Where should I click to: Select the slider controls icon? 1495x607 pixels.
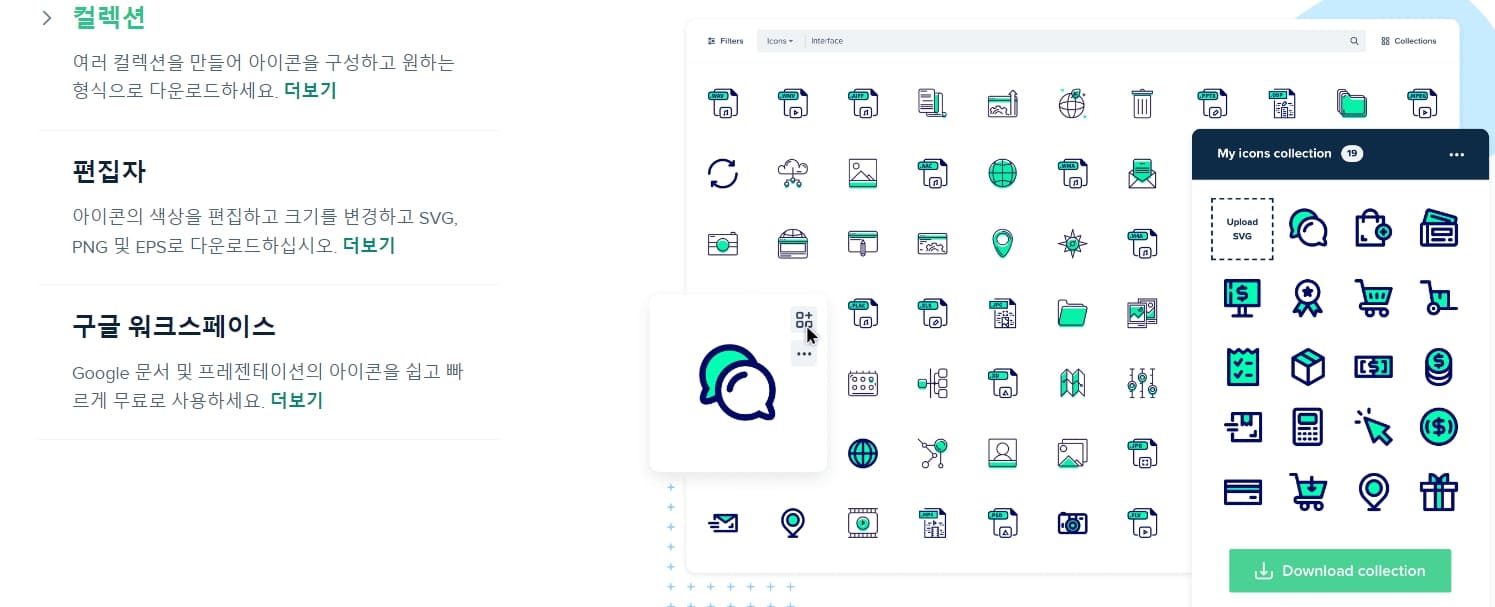tap(1142, 383)
